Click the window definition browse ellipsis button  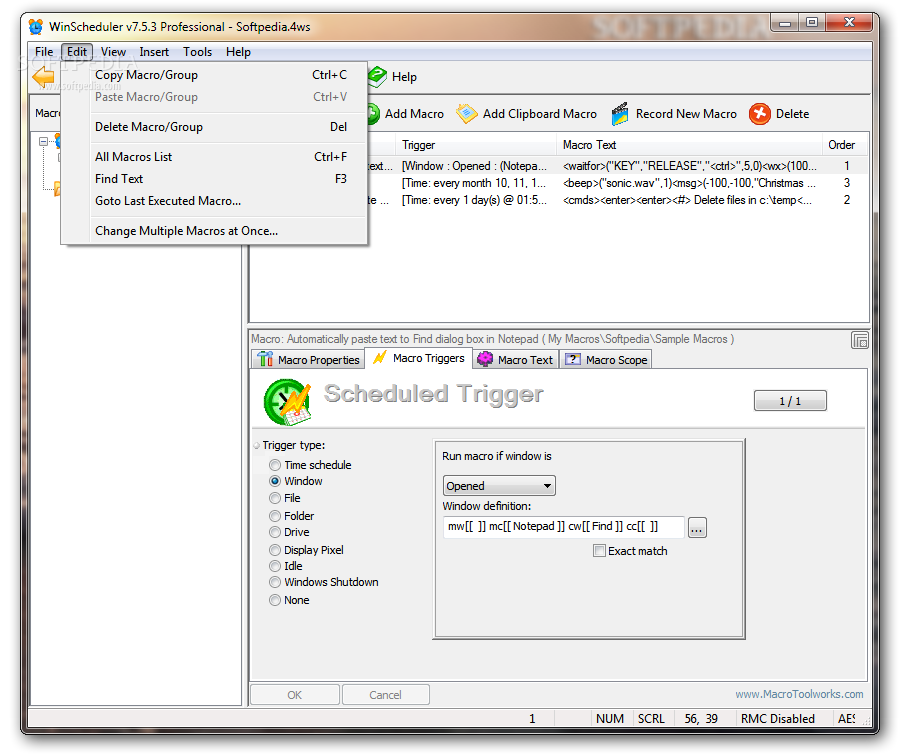(x=697, y=527)
